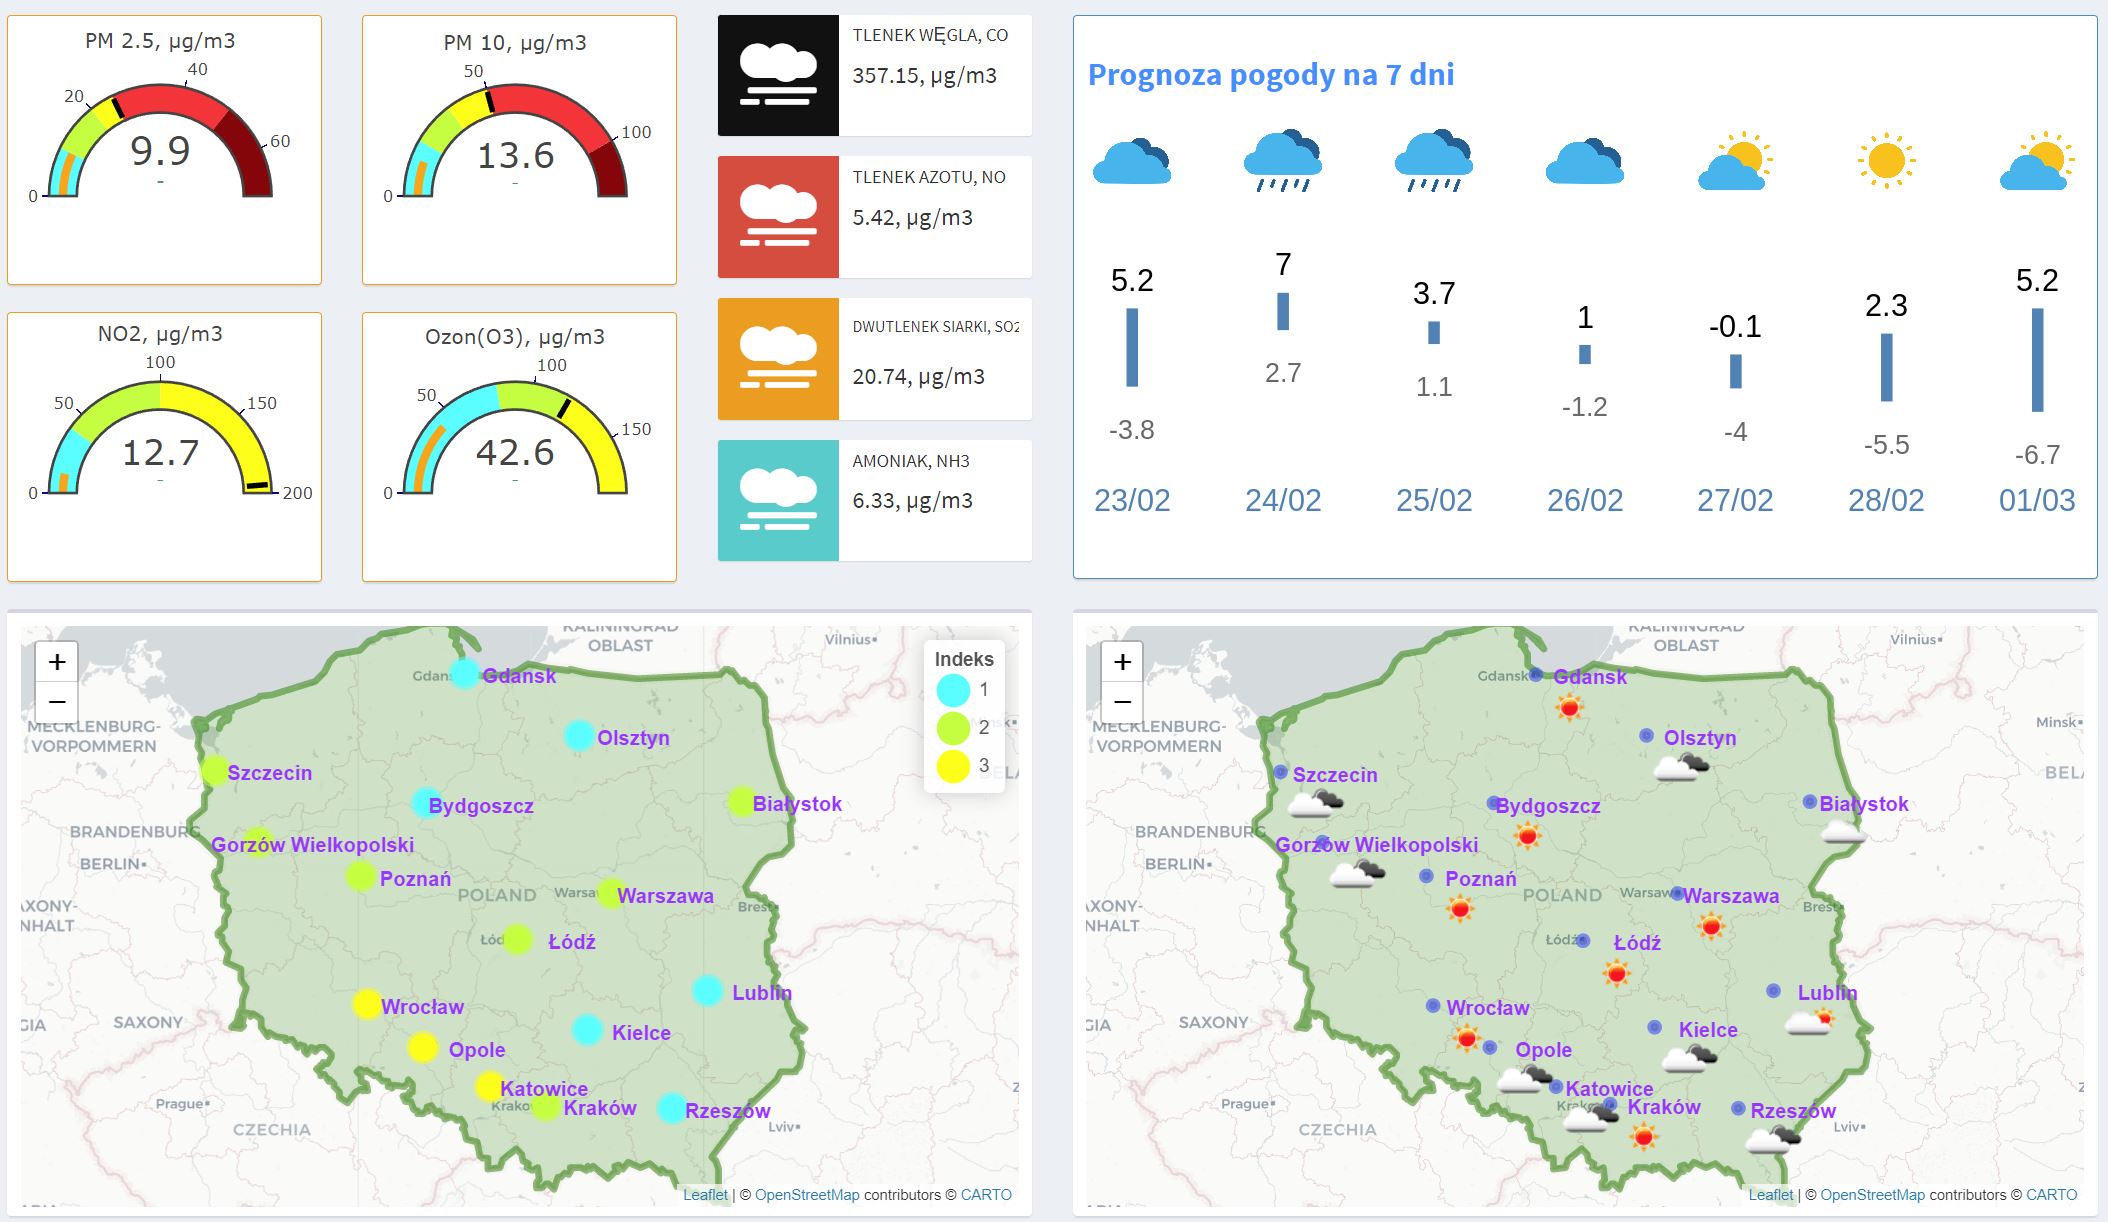Image resolution: width=2108 pixels, height=1222 pixels.
Task: Select the Opole yellow marker on the air quality map
Action: [x=423, y=1048]
